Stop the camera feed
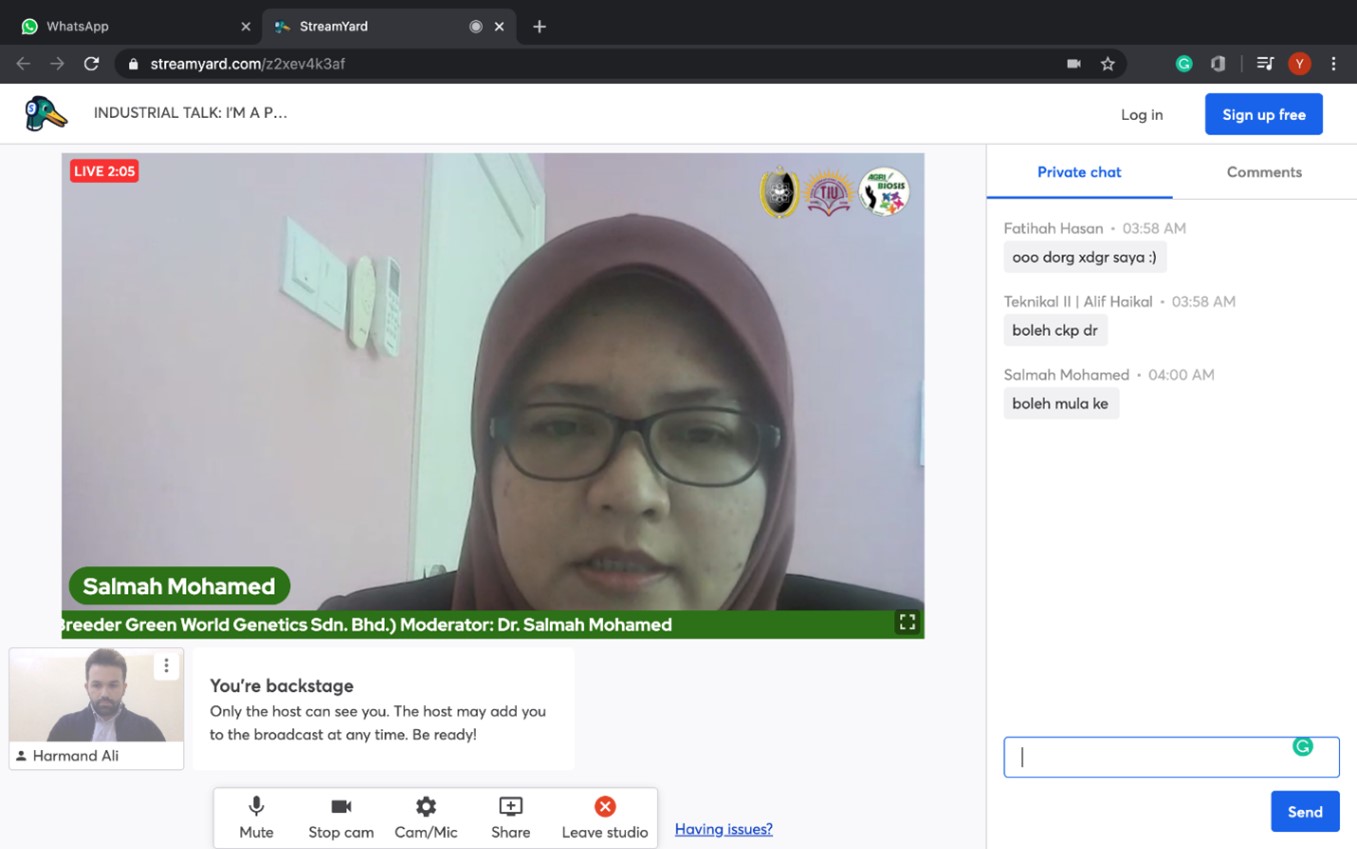1357x849 pixels. pyautogui.click(x=340, y=817)
